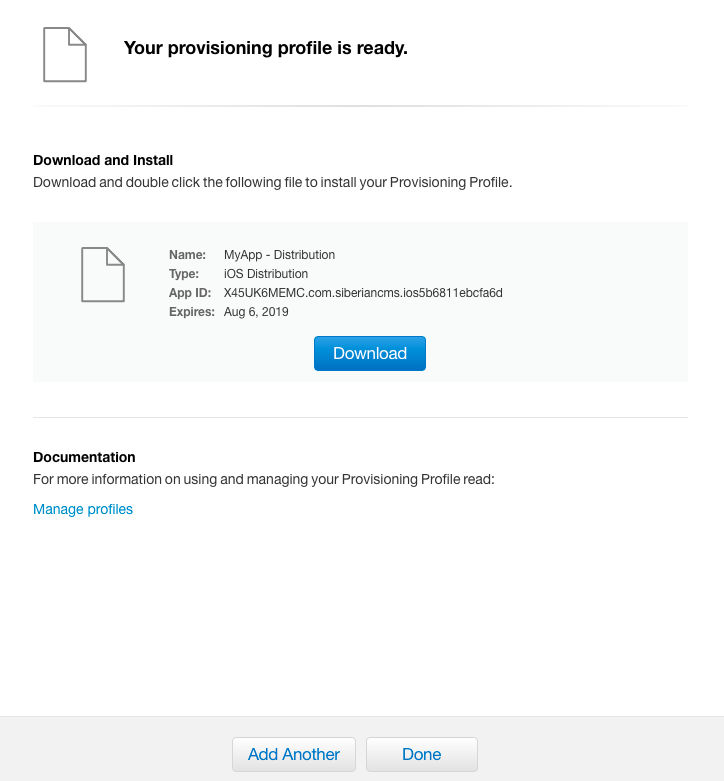The width and height of the screenshot is (724, 781).
Task: Click the 'Aug 6, 2019' expiry date
Action: coord(256,312)
